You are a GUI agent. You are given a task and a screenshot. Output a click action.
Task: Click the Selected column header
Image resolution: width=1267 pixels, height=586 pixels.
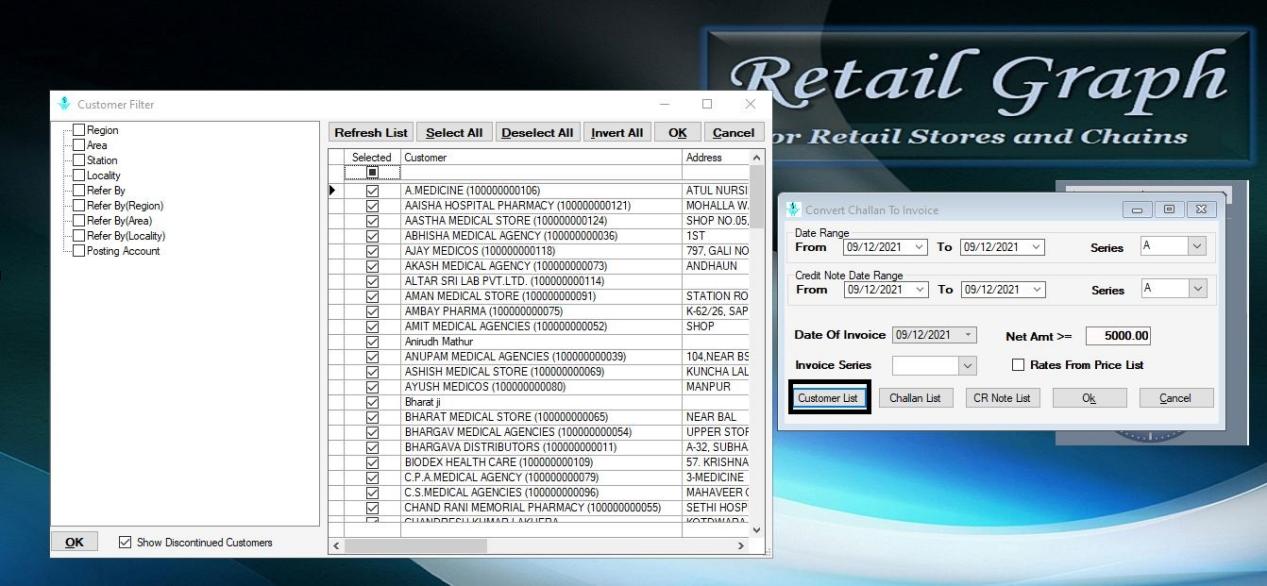[372, 157]
